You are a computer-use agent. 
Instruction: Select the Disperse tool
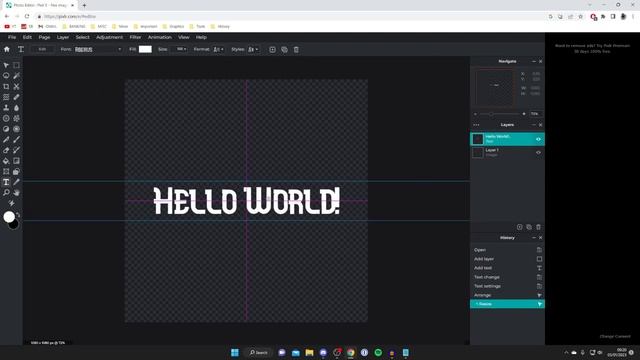point(16,118)
